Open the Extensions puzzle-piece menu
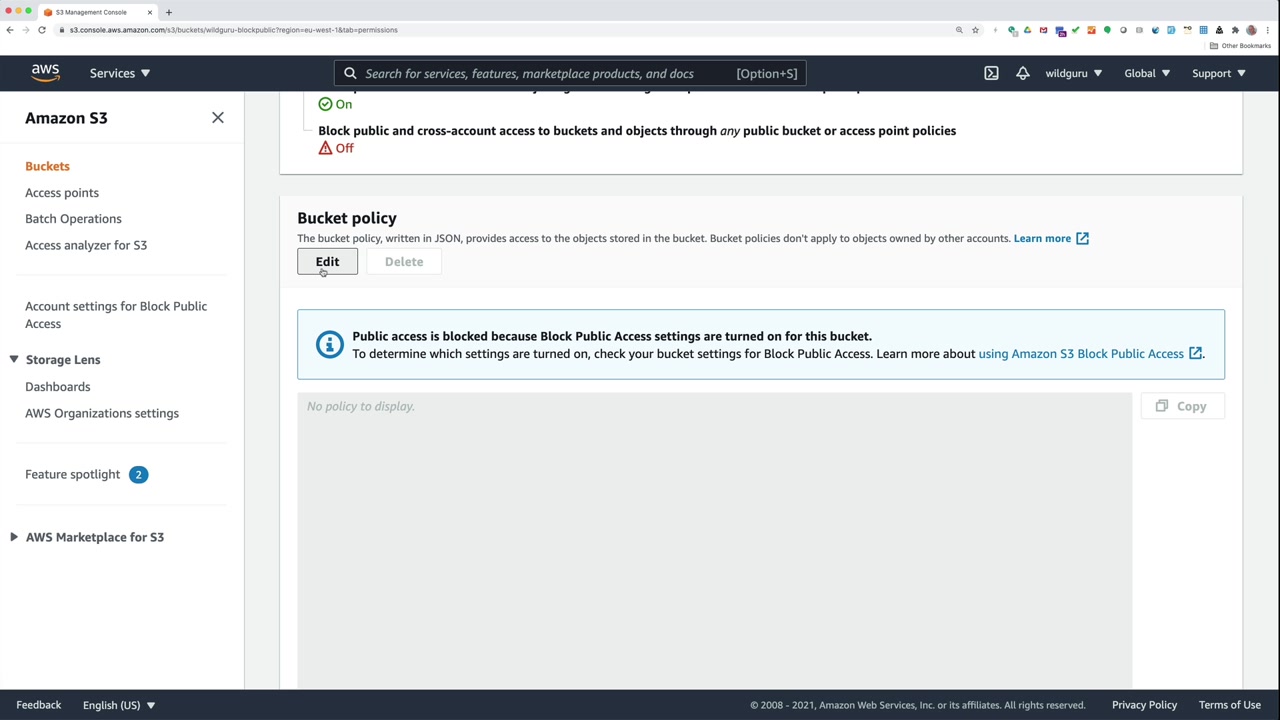This screenshot has height=720, width=1280. [x=1235, y=30]
